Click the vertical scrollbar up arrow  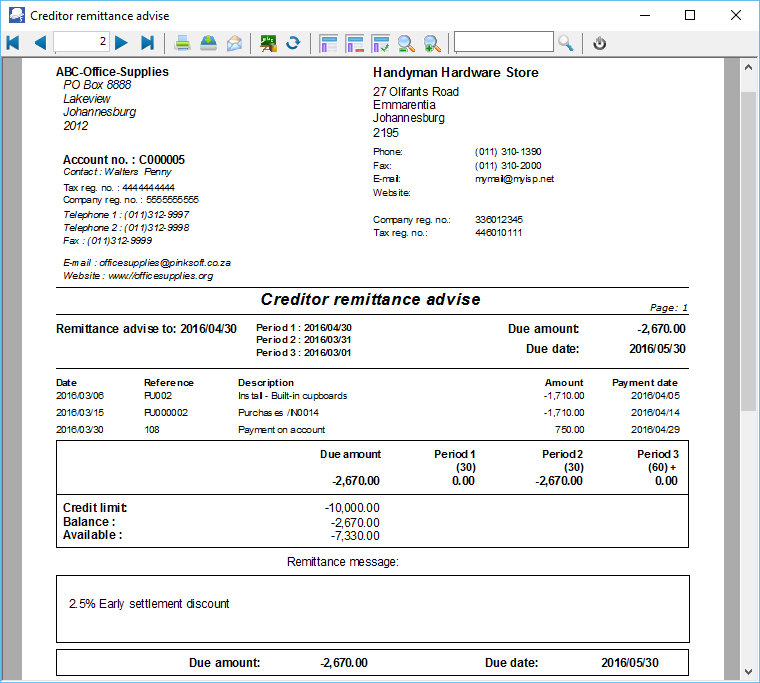pyautogui.click(x=748, y=67)
